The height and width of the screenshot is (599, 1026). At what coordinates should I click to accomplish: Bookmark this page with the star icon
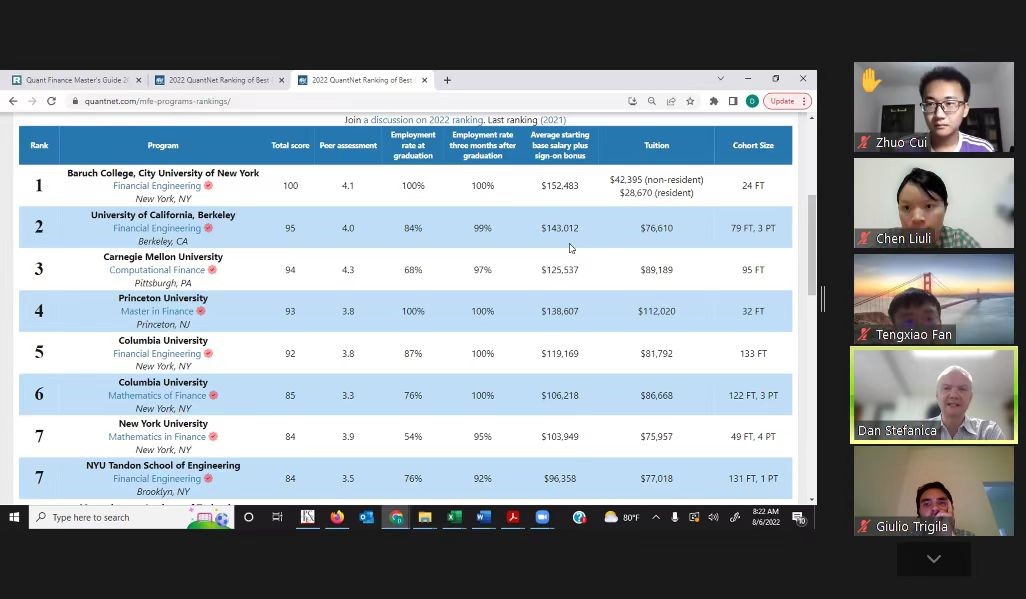tap(690, 101)
